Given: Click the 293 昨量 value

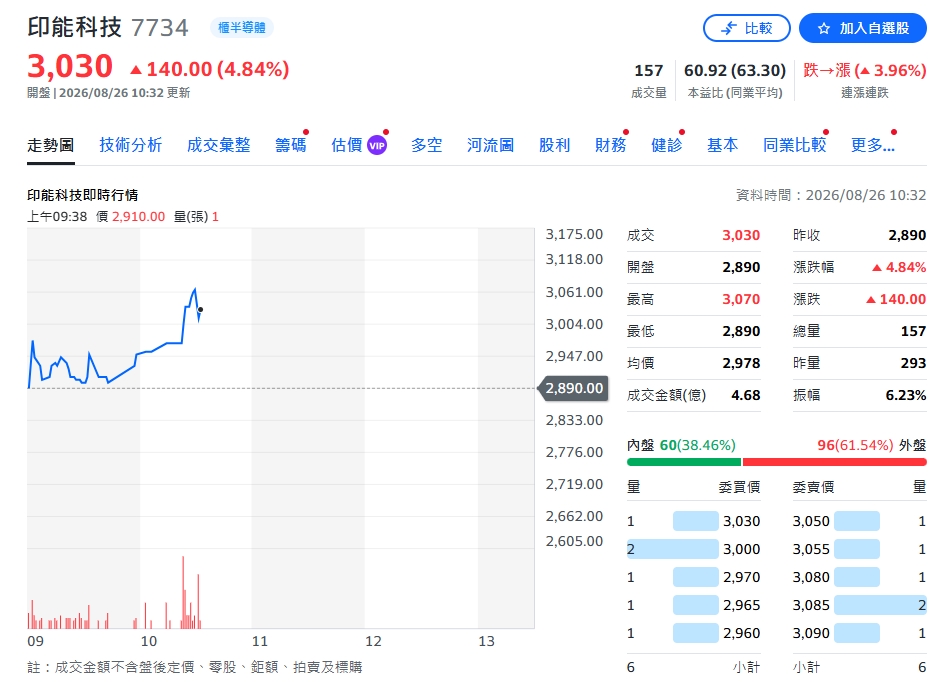Looking at the screenshot, I should 913,363.
